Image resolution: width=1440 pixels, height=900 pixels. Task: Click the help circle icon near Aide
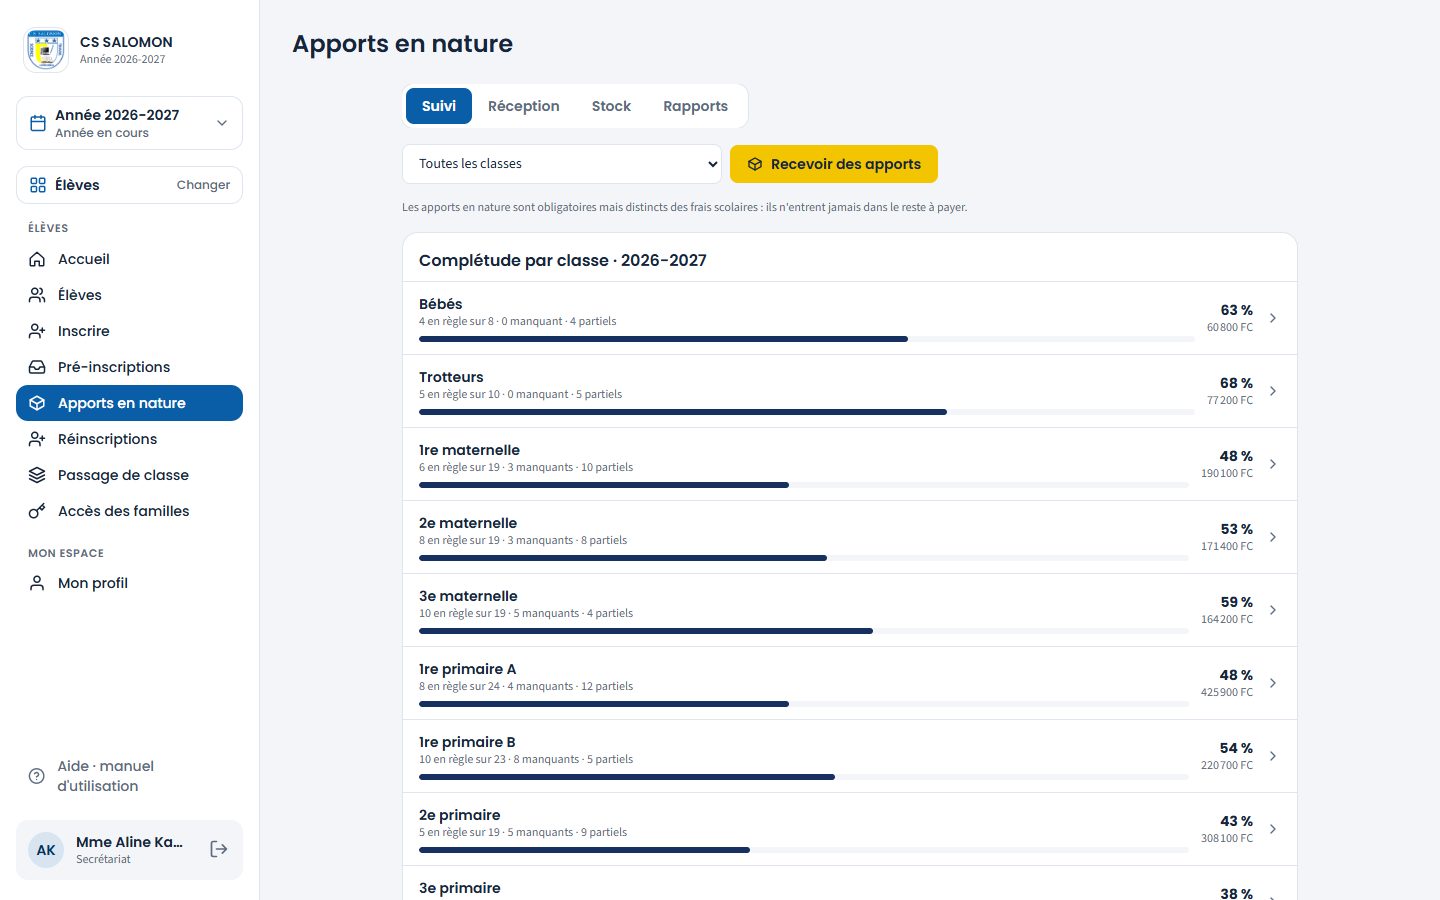pyautogui.click(x=37, y=776)
